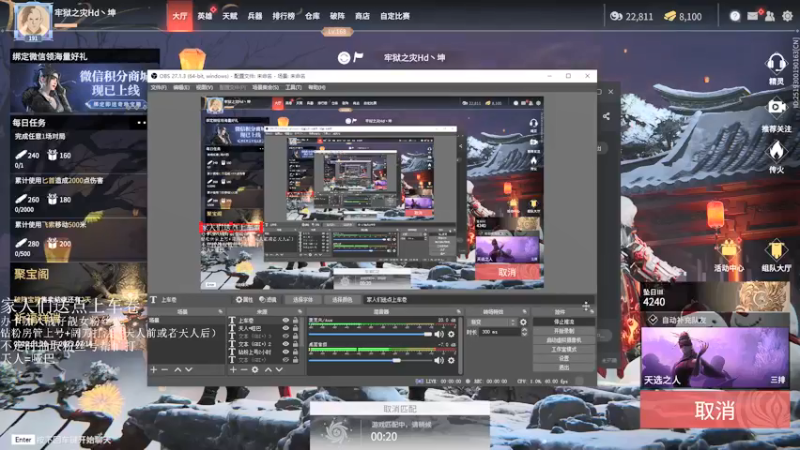Viewport: 800px width, 450px height.
Task: Add a source with OBS sources plus button
Action: point(233,369)
